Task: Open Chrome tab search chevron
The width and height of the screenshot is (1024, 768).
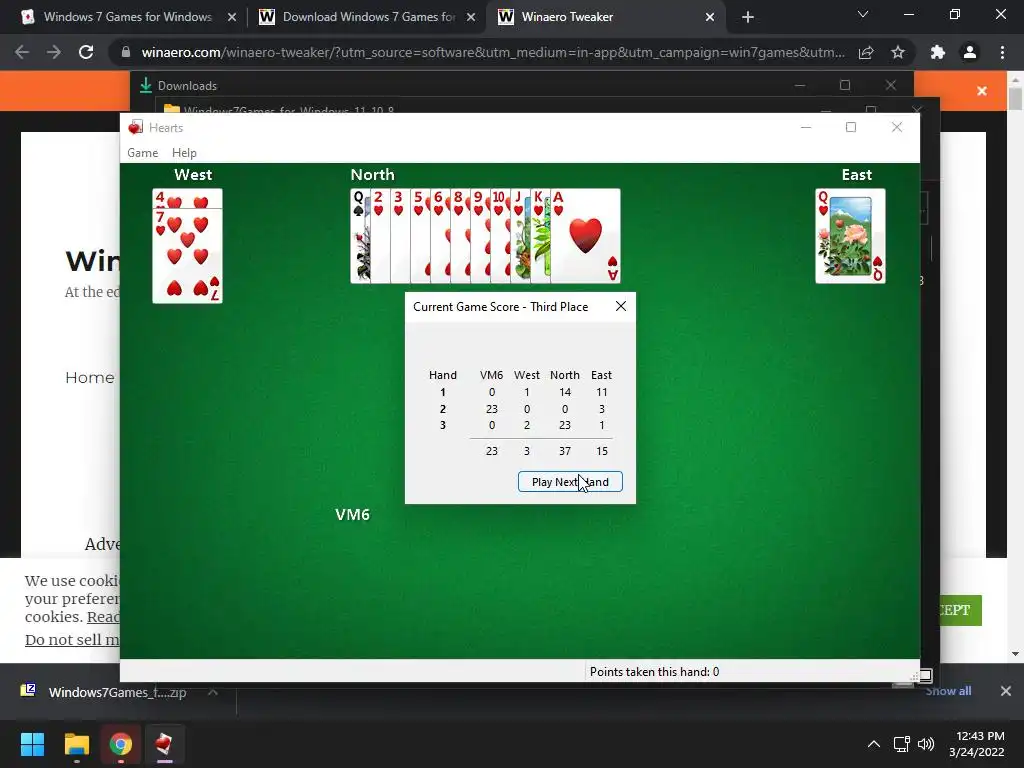Action: [x=863, y=14]
